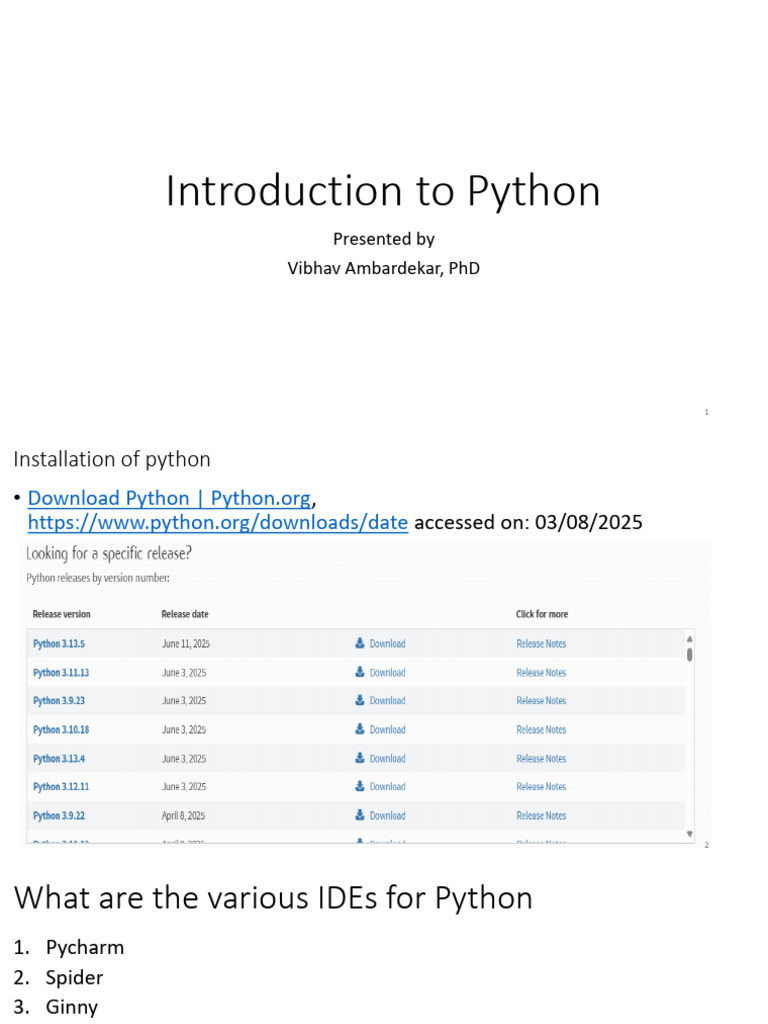The height and width of the screenshot is (1024, 768).
Task: Click the download icon for Python 3.13.5
Action: click(360, 644)
